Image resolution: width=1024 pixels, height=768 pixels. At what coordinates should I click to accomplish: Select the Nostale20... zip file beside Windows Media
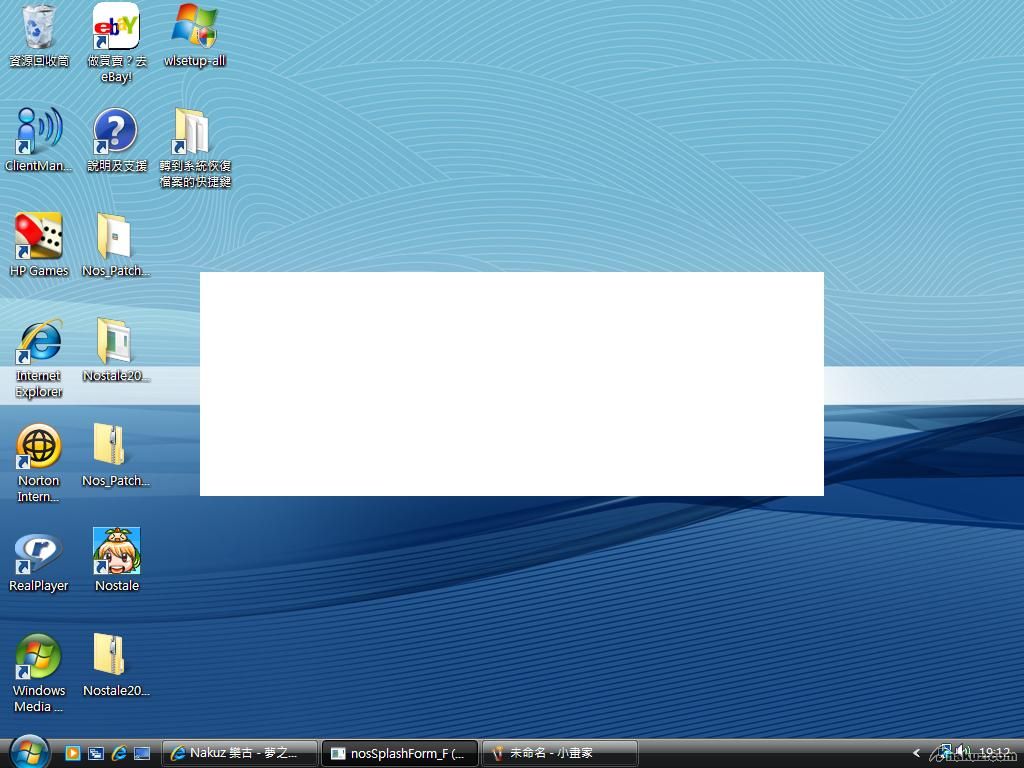click(116, 665)
